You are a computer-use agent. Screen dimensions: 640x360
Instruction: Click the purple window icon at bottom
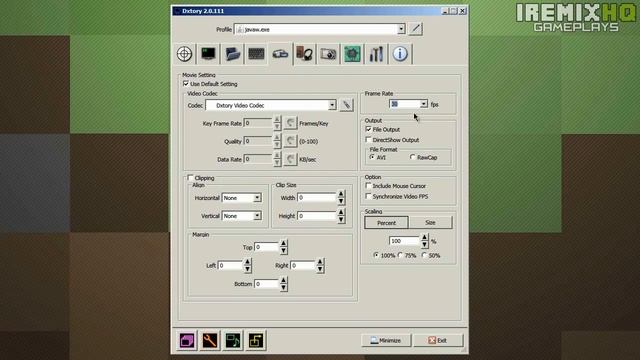point(187,340)
